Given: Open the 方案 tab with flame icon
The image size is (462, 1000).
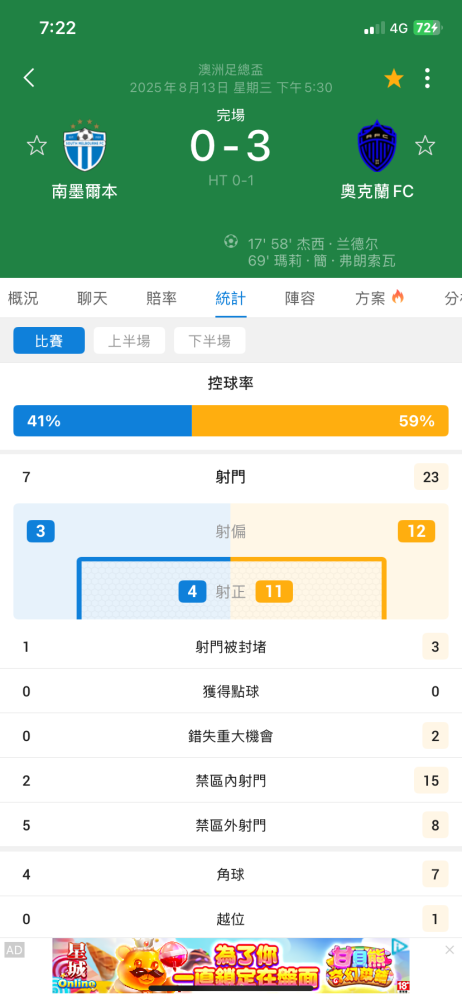Looking at the screenshot, I should coord(380,298).
